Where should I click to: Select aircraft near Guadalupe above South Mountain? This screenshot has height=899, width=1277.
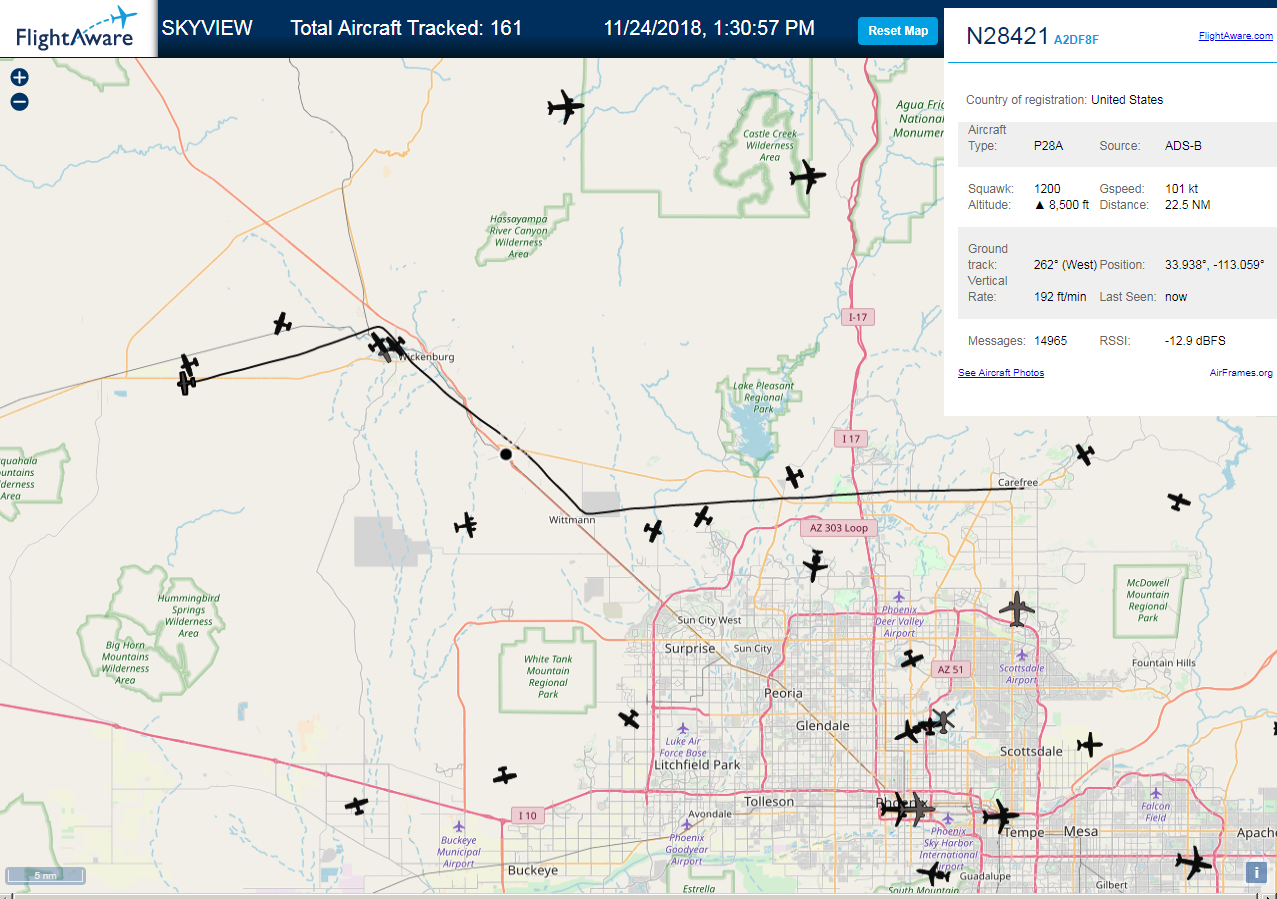click(933, 874)
